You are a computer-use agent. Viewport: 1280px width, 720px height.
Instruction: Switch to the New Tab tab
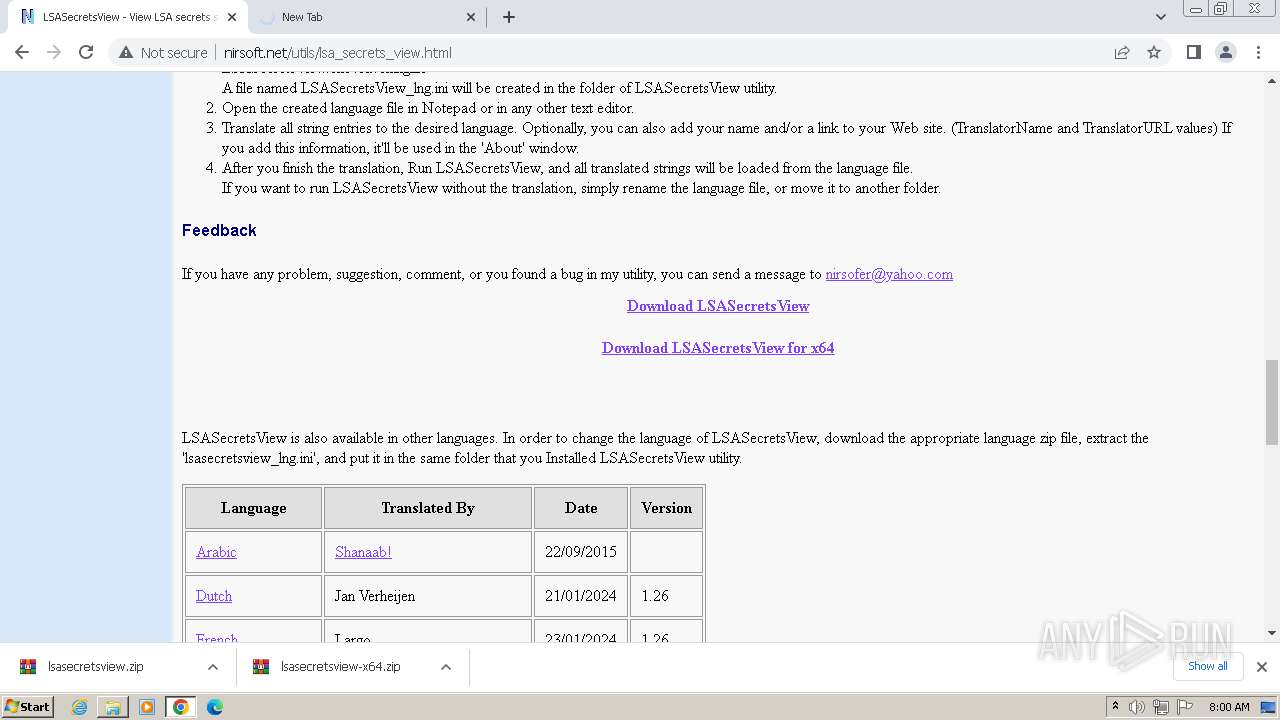click(x=368, y=17)
